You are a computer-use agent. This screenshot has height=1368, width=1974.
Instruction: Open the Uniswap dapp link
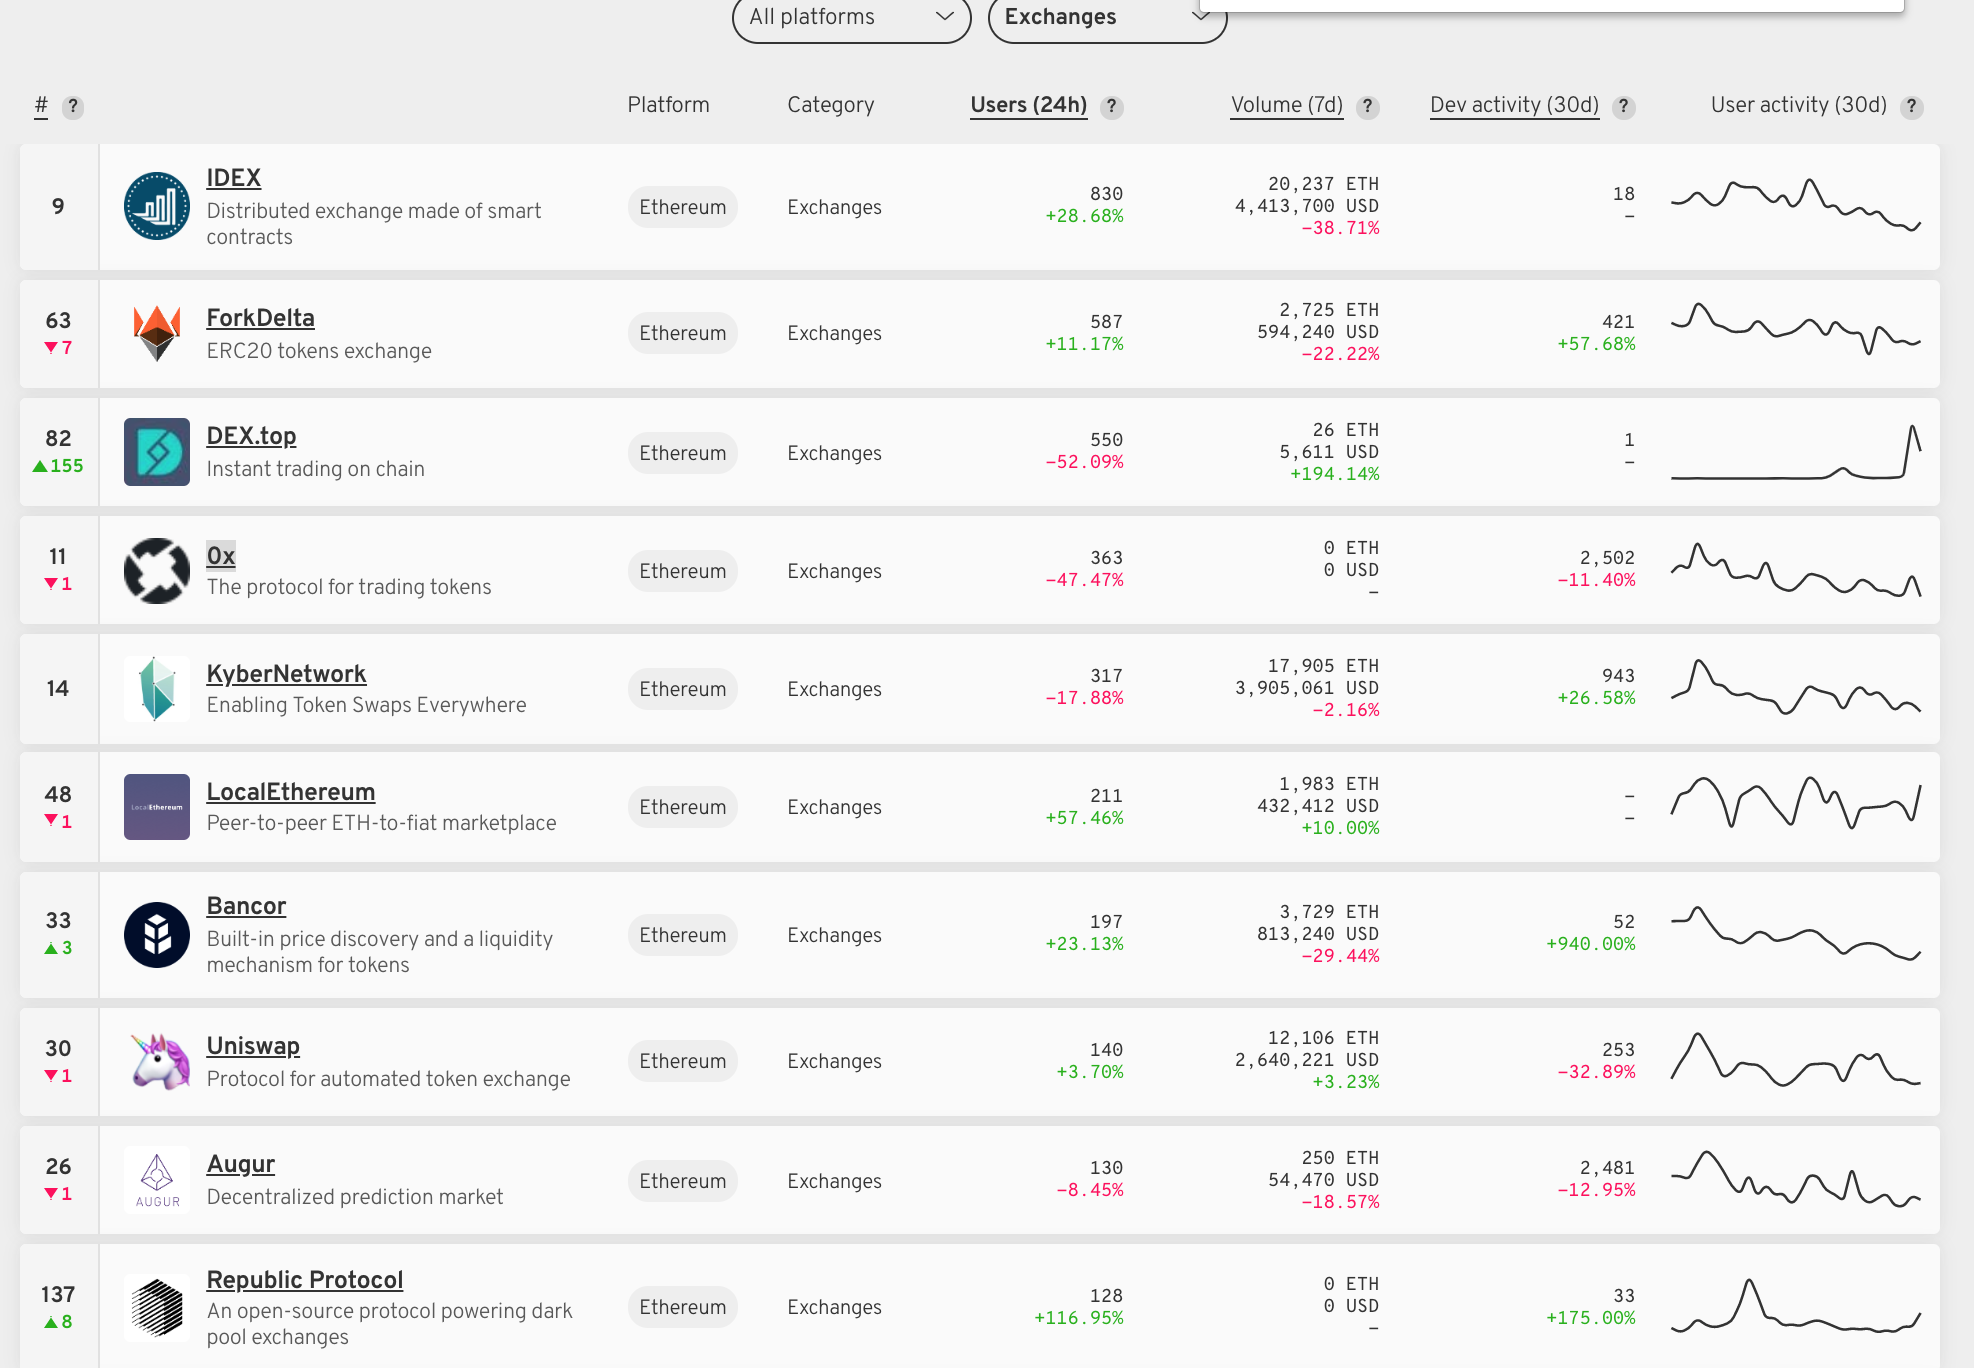coord(253,1046)
